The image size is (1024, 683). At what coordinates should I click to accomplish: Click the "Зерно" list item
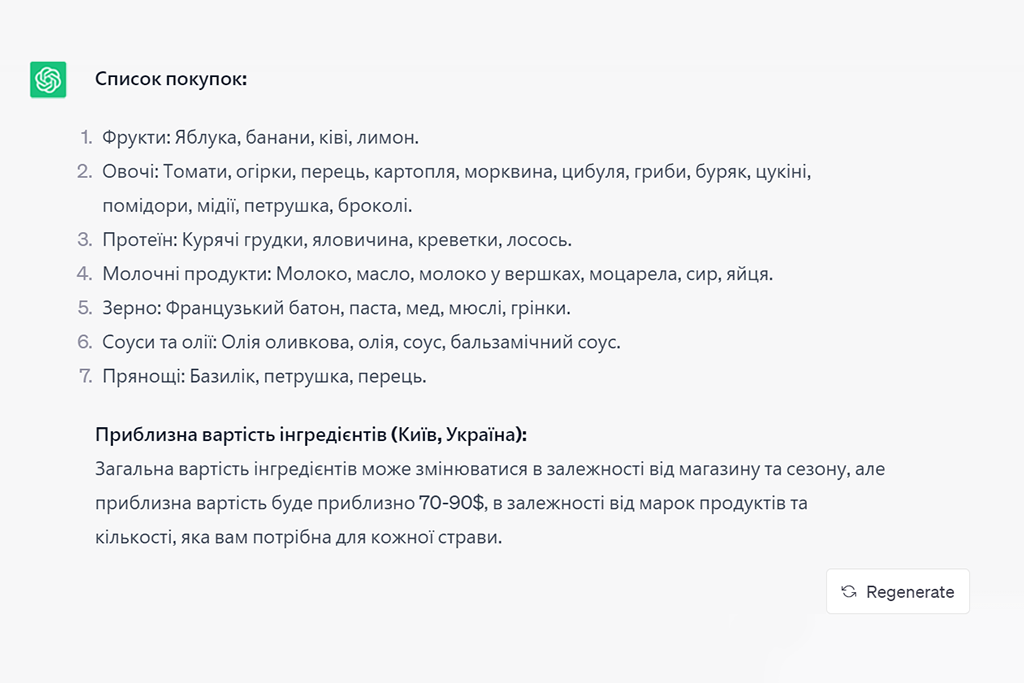point(336,308)
